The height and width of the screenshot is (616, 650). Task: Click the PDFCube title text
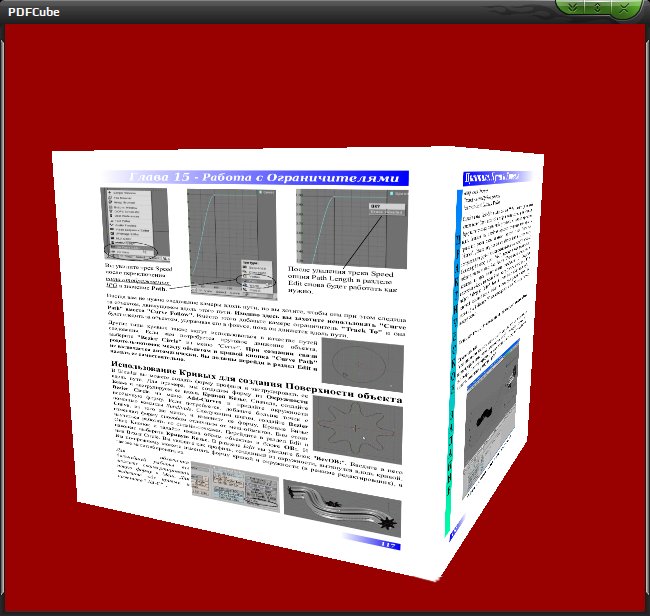(34, 12)
